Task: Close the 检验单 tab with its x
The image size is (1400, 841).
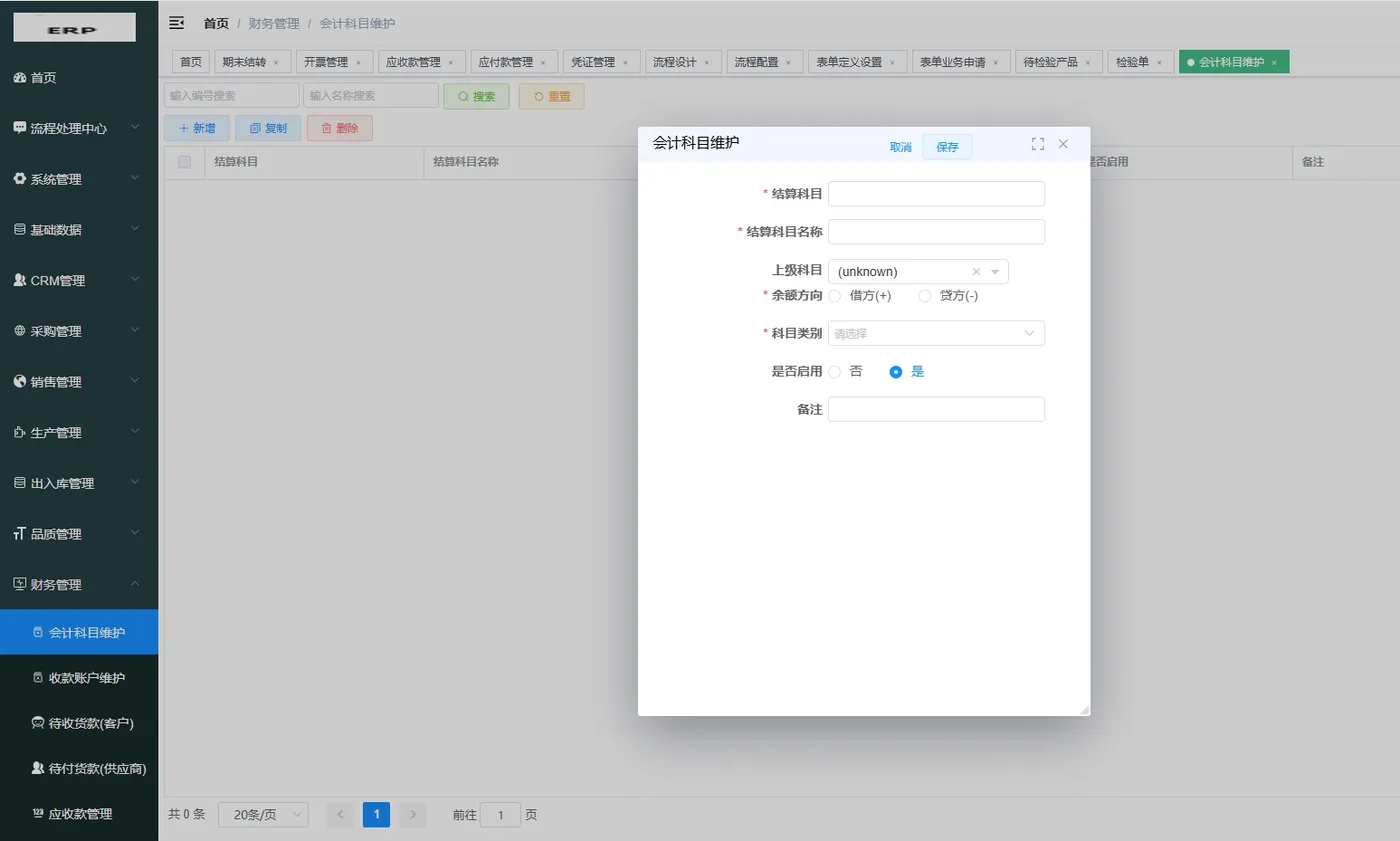Action: (1159, 62)
